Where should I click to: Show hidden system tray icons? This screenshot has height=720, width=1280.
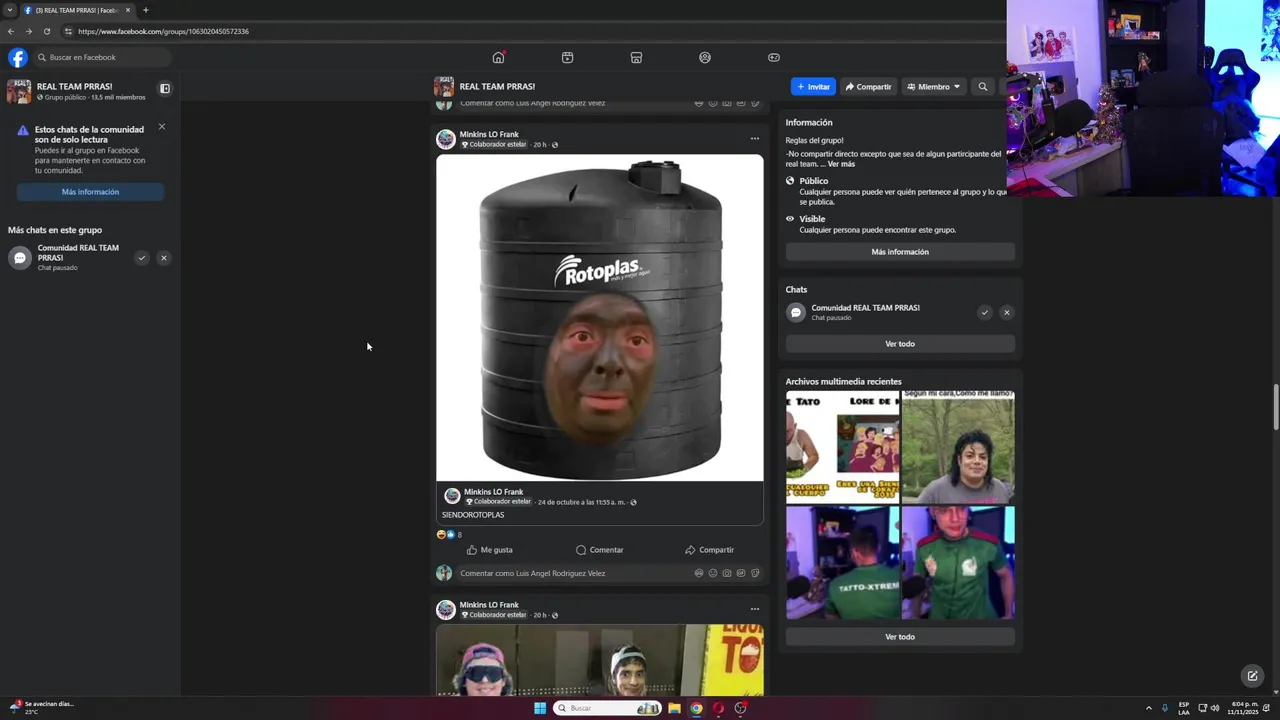pyautogui.click(x=1148, y=708)
